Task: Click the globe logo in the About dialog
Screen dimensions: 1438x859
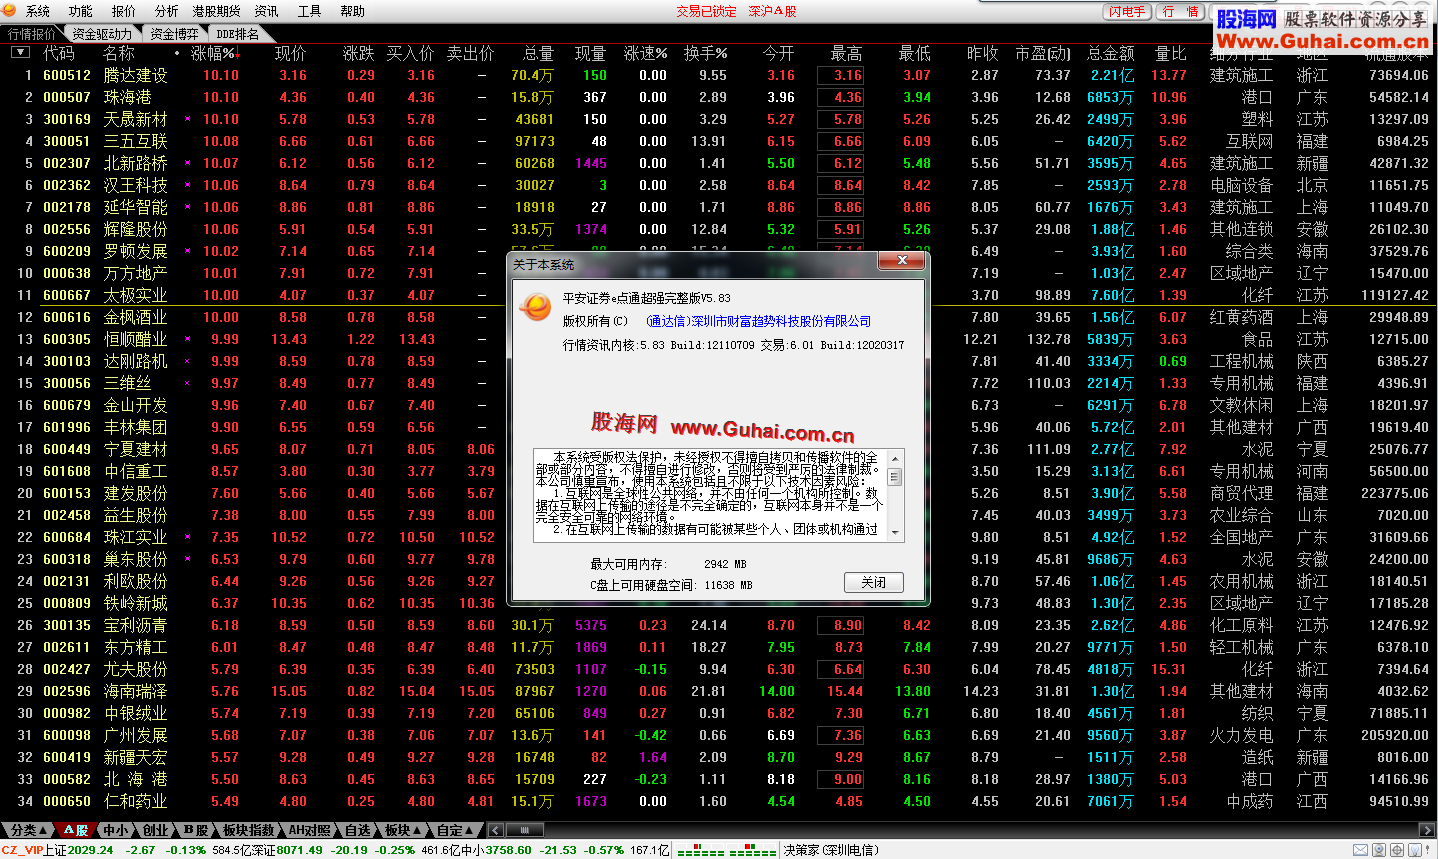Action: click(535, 307)
